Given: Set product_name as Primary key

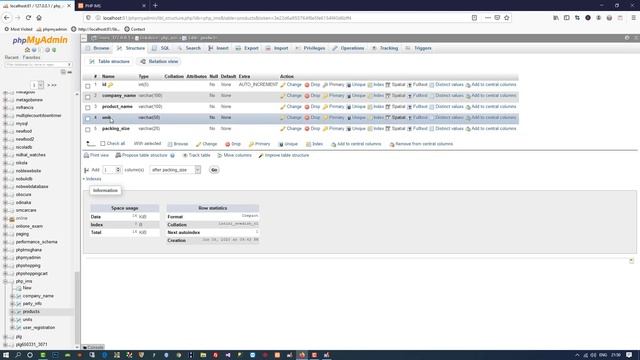Looking at the screenshot, I should coord(333,107).
